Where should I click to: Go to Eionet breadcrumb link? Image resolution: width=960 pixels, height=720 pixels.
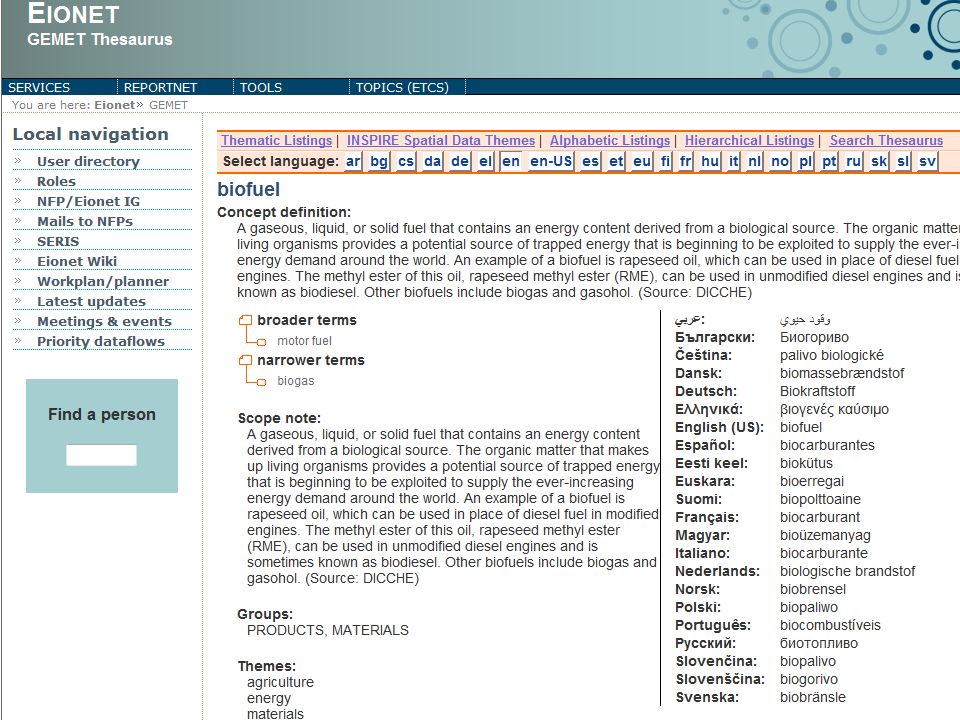(x=114, y=105)
